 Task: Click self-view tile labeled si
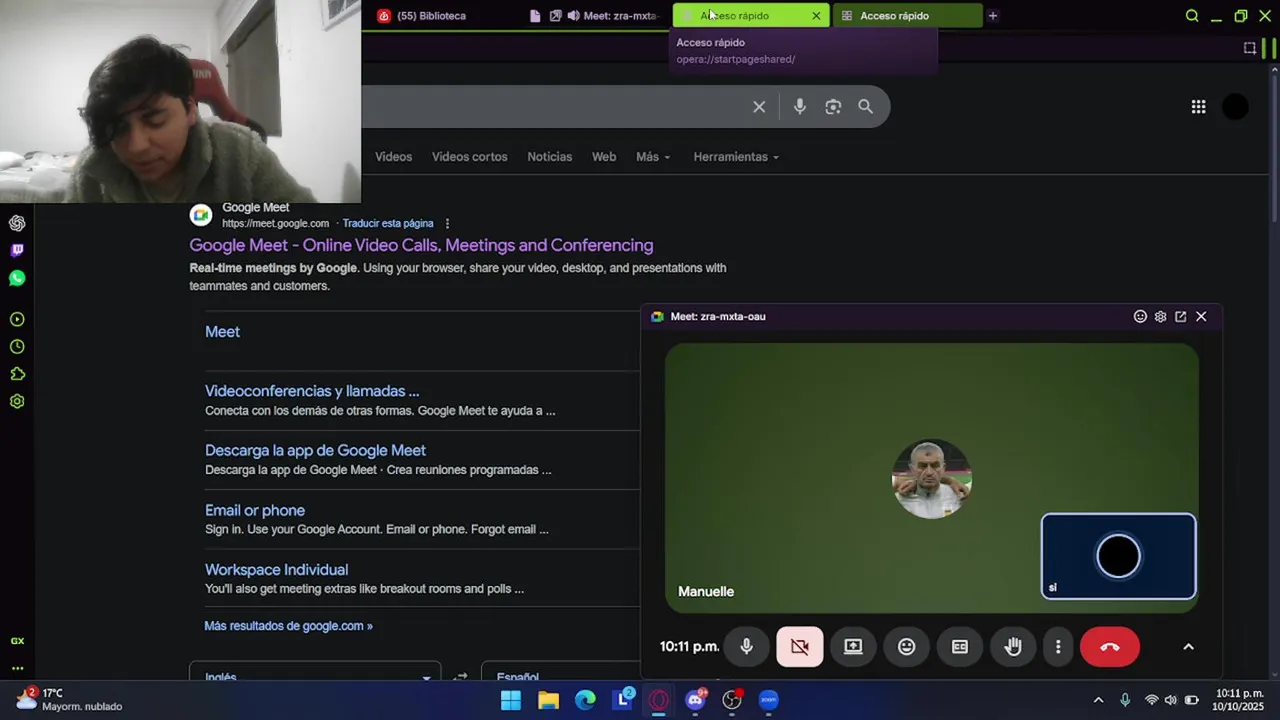(1118, 556)
